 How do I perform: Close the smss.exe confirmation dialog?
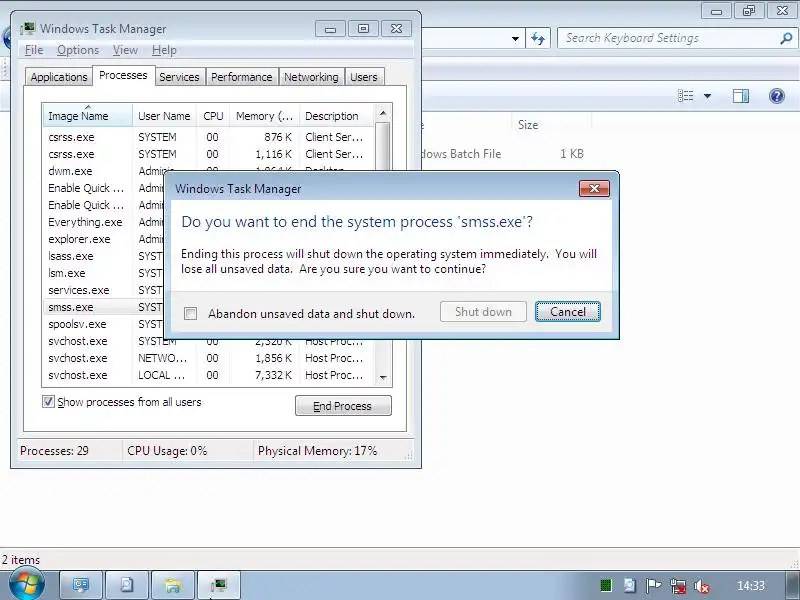[x=594, y=188]
